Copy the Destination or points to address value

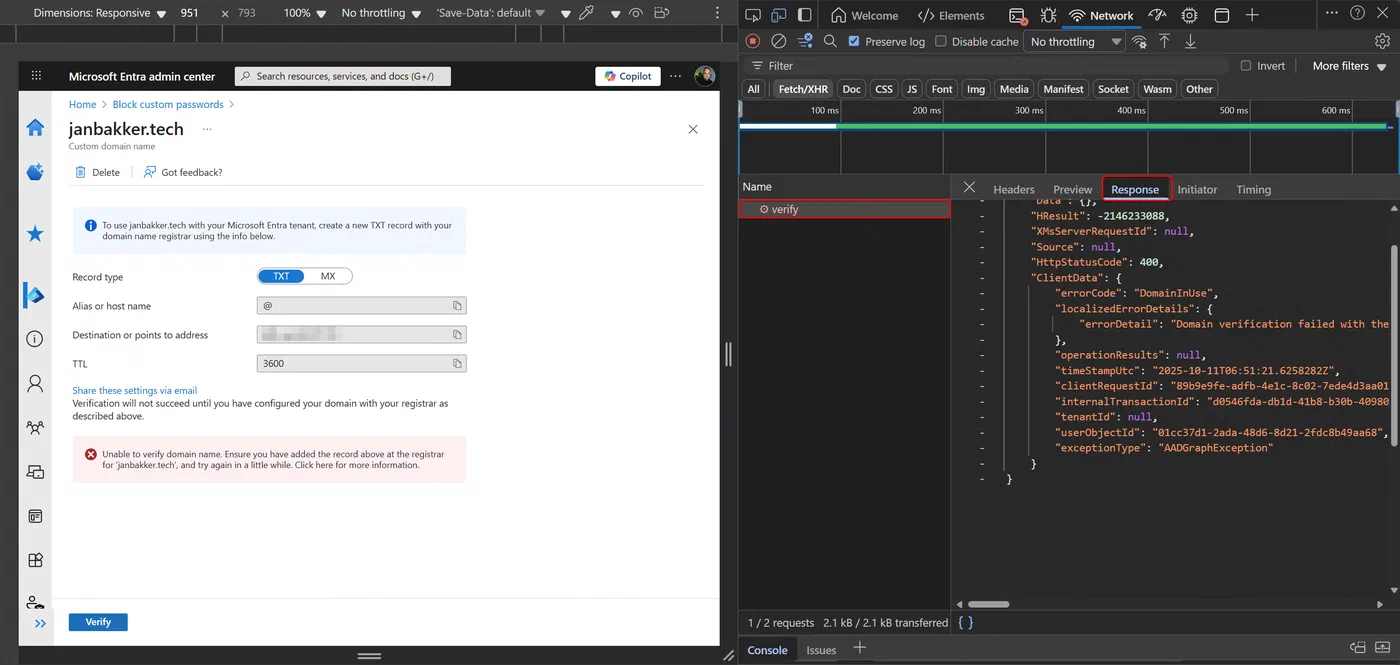[457, 335]
